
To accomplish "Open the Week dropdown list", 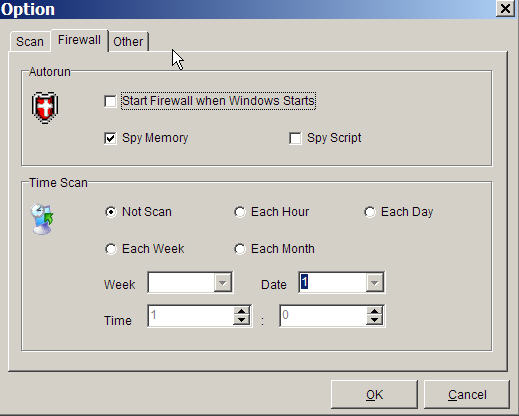I will (222, 283).
